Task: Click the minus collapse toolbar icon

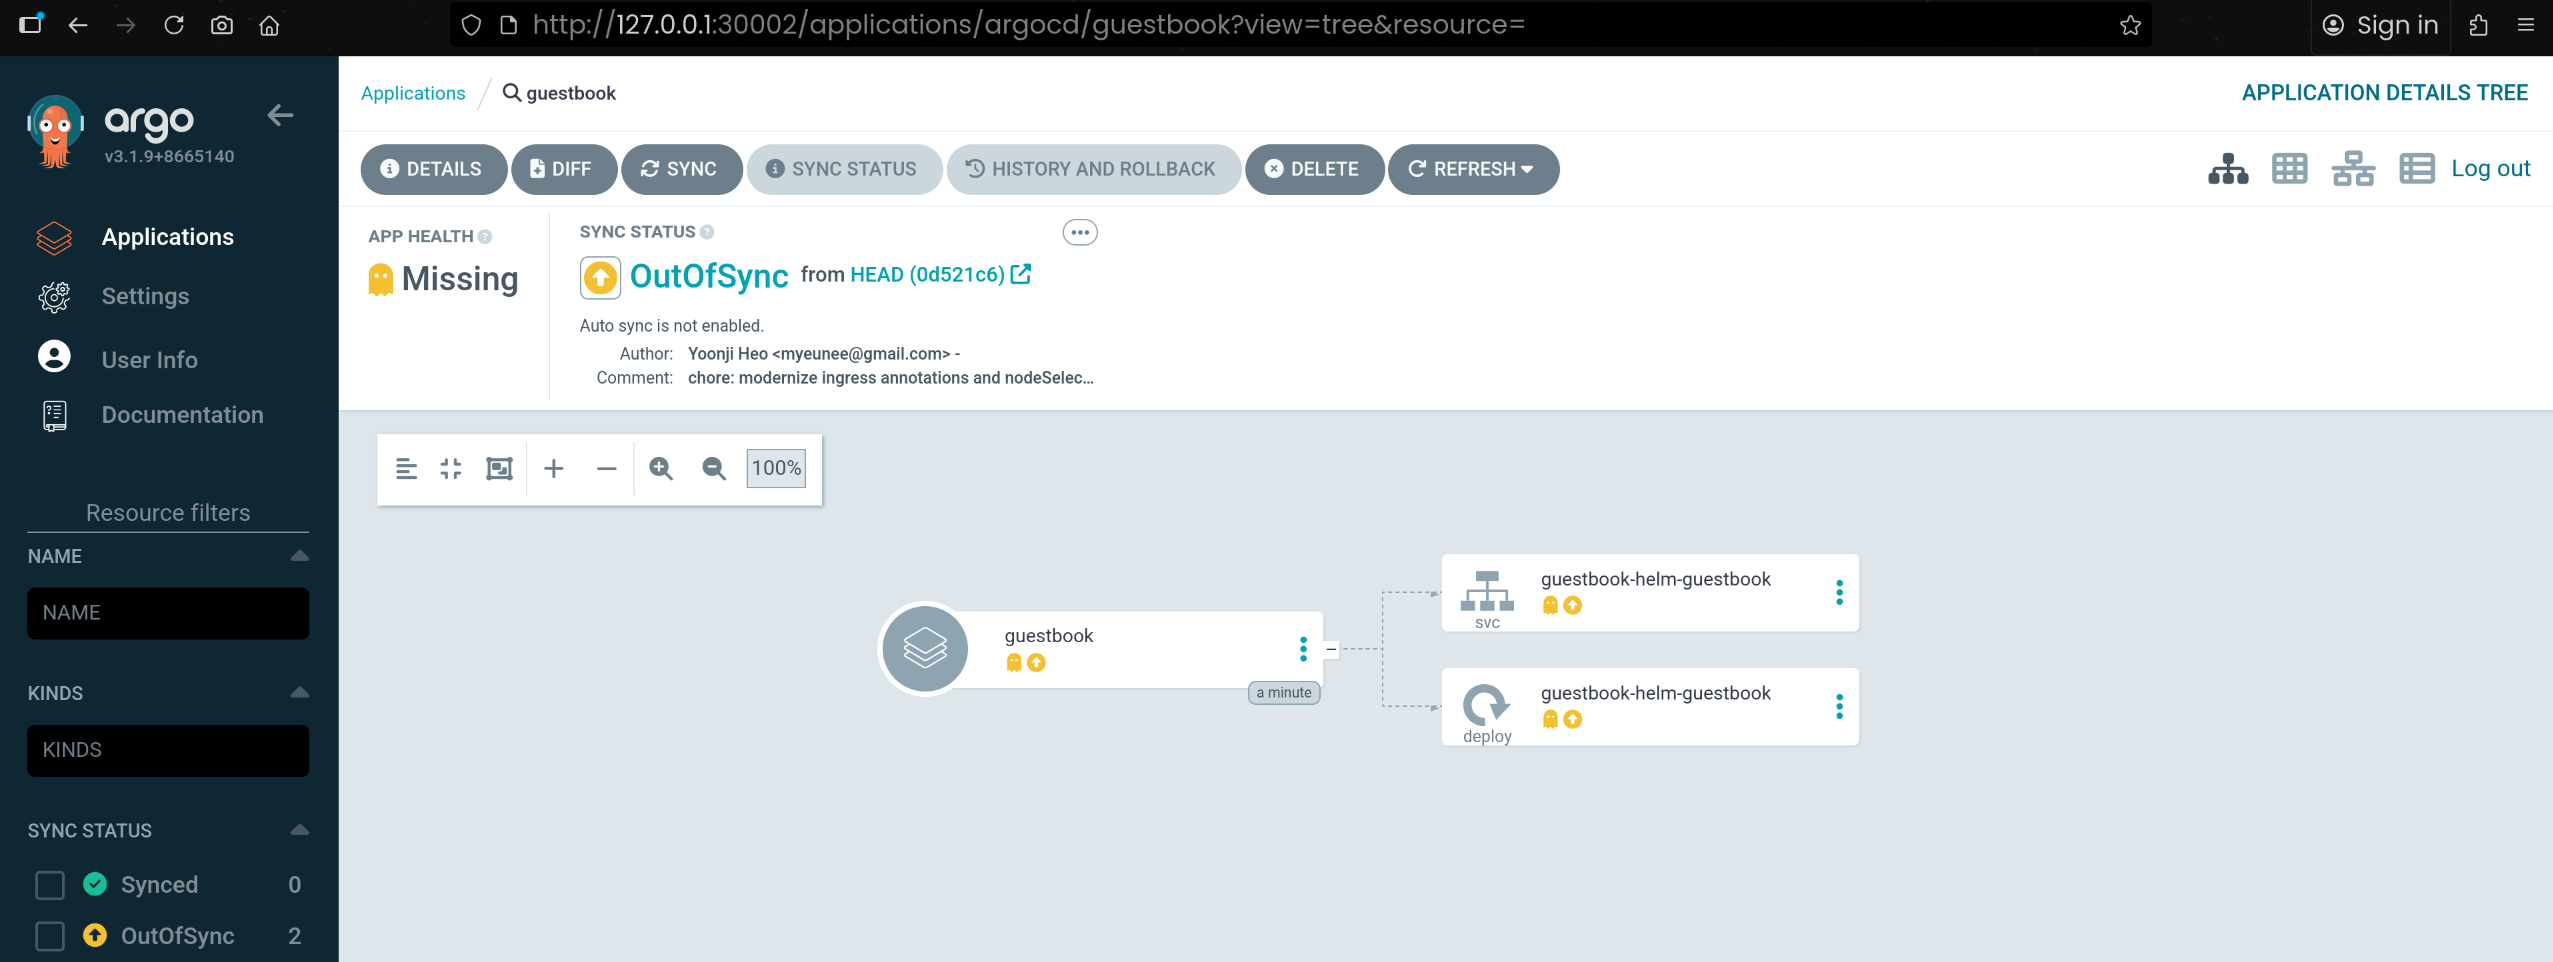Action: click(x=606, y=468)
